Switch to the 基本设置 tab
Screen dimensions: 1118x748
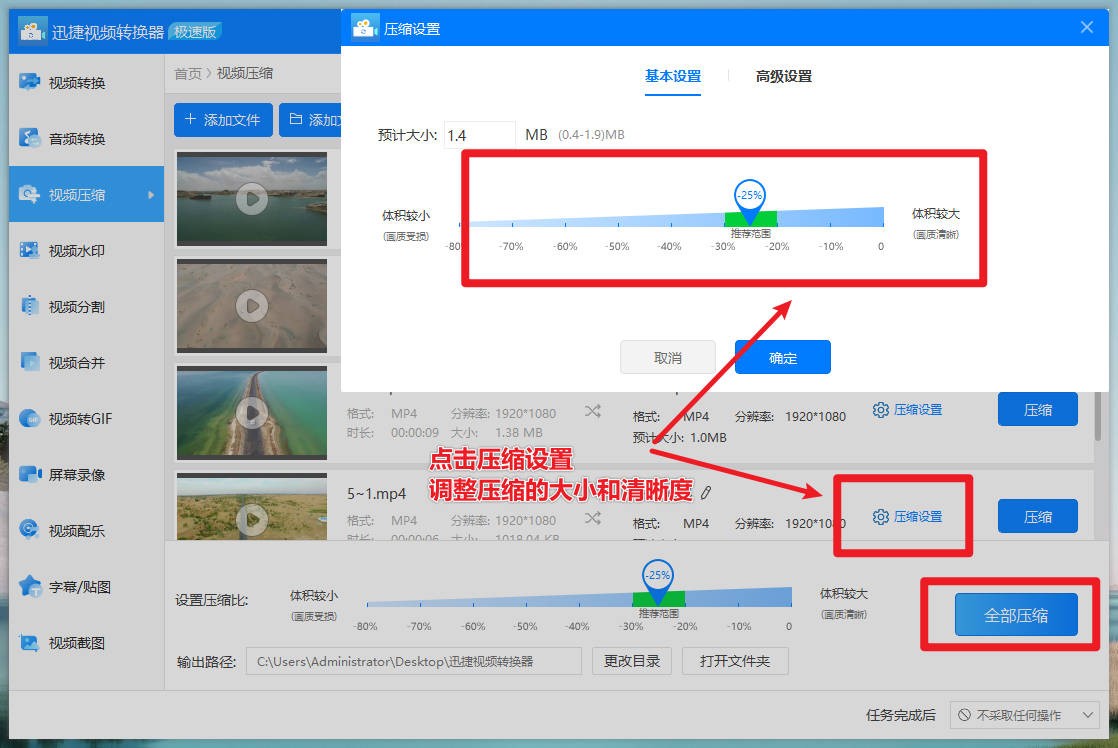(x=672, y=74)
